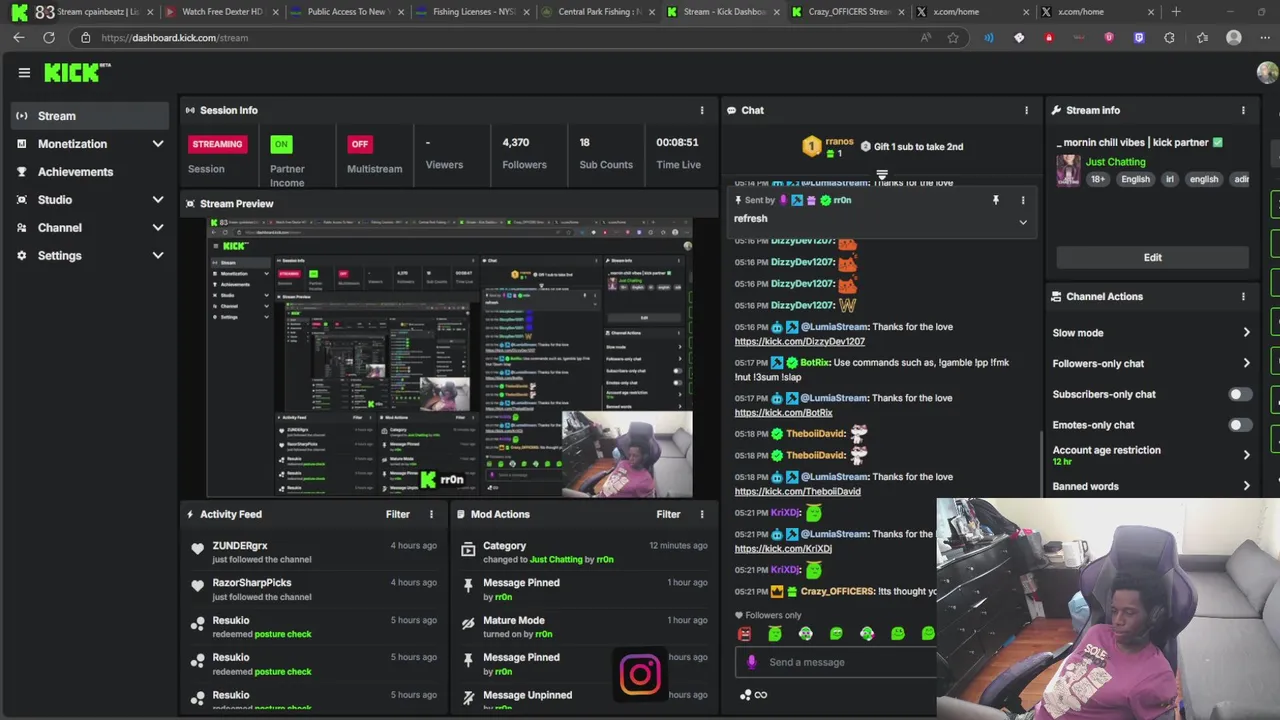The height and width of the screenshot is (720, 1280).
Task: Open the browser extensions puzzle icon
Action: [1170, 37]
